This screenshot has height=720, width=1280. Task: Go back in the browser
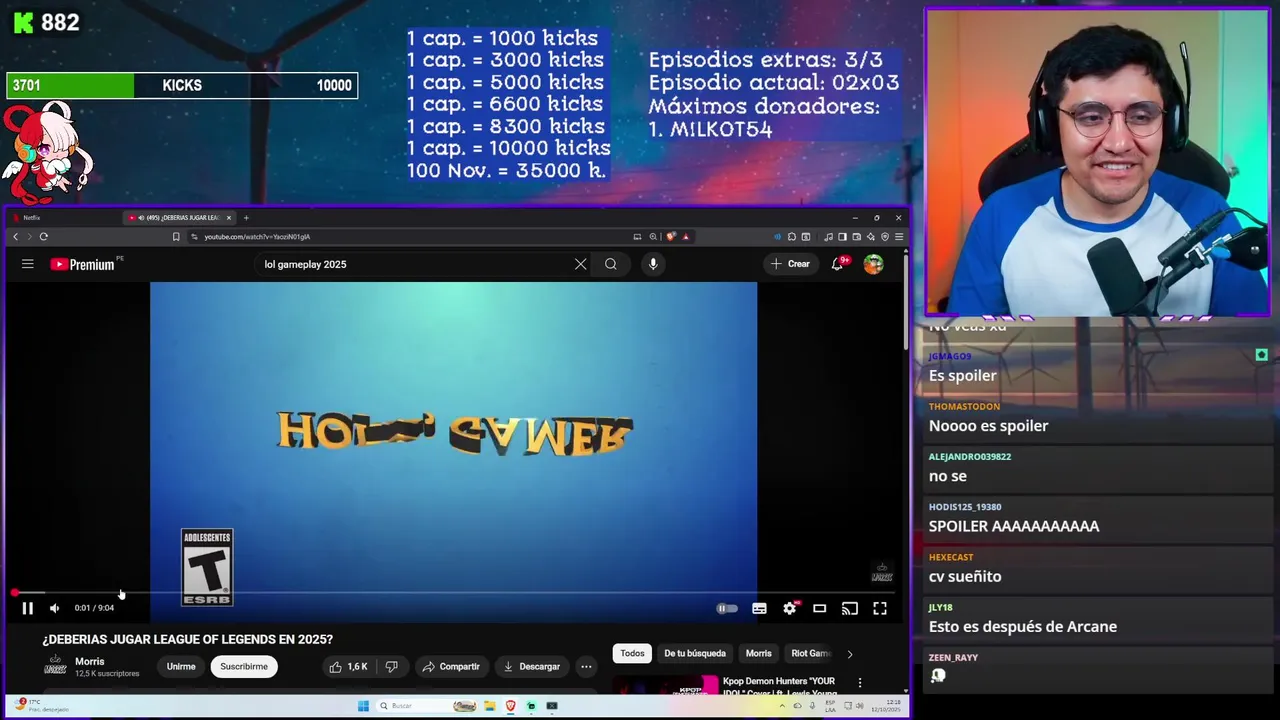(x=15, y=237)
